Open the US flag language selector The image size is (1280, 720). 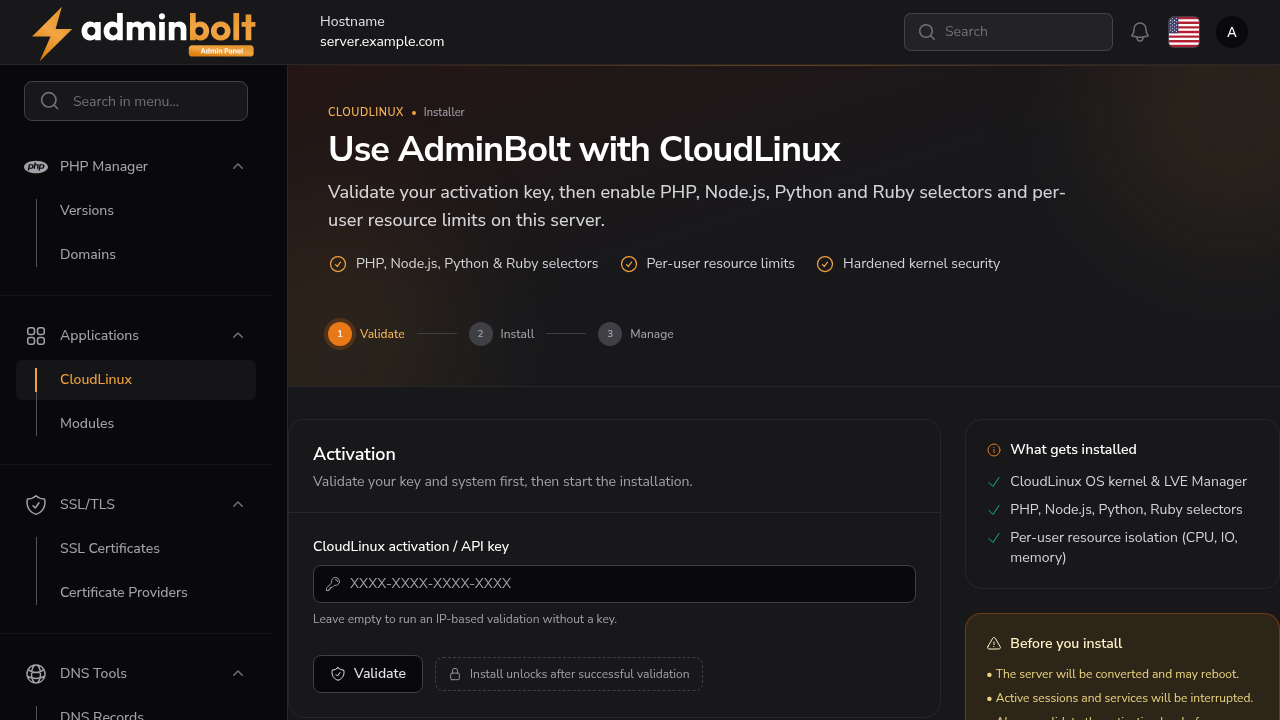(x=1184, y=32)
